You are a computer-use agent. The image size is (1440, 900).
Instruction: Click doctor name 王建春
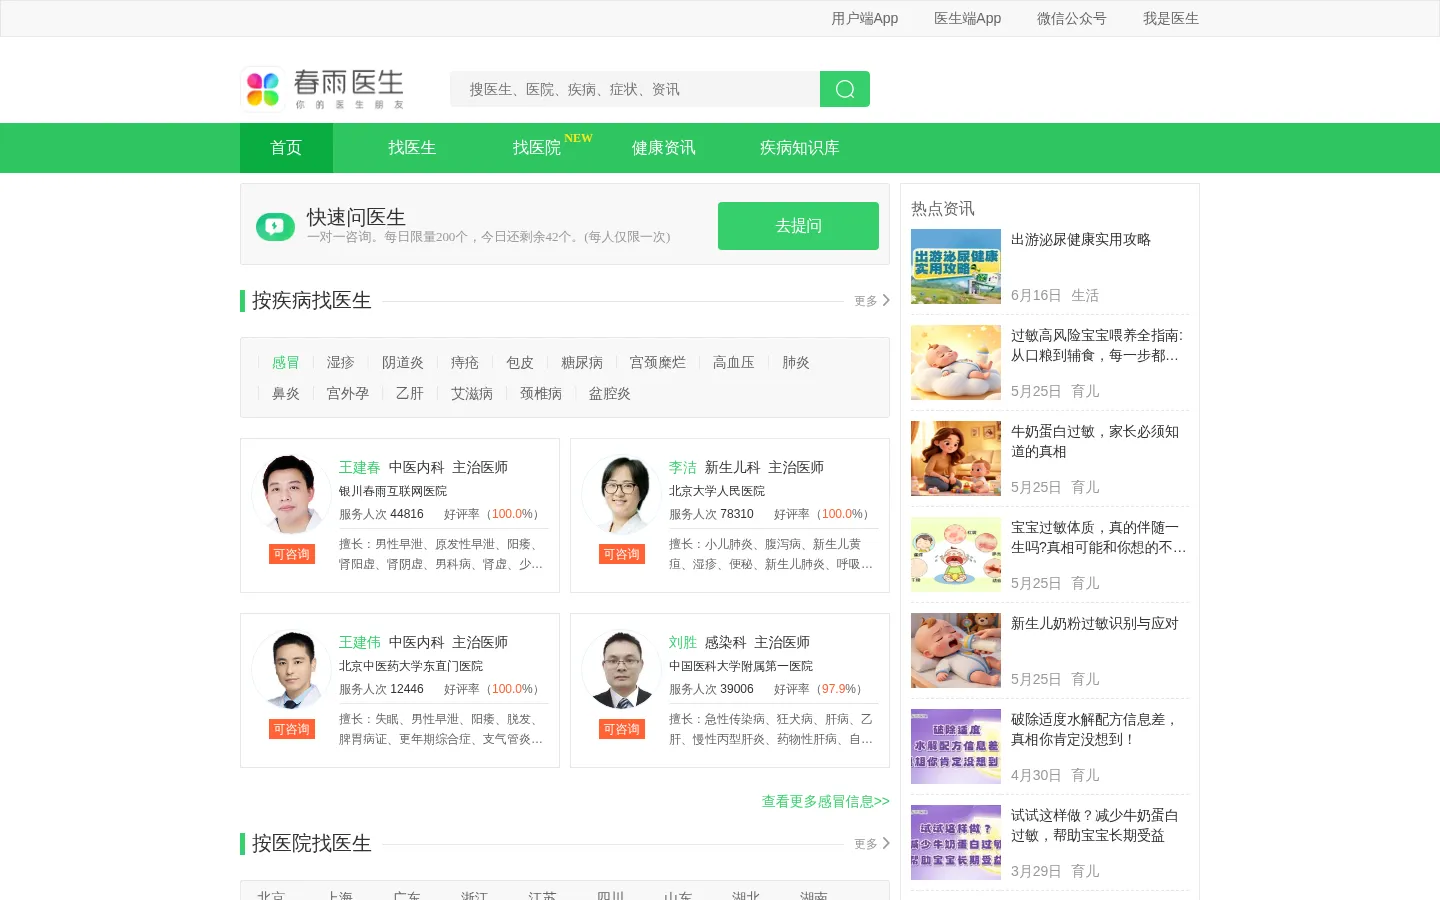360,467
